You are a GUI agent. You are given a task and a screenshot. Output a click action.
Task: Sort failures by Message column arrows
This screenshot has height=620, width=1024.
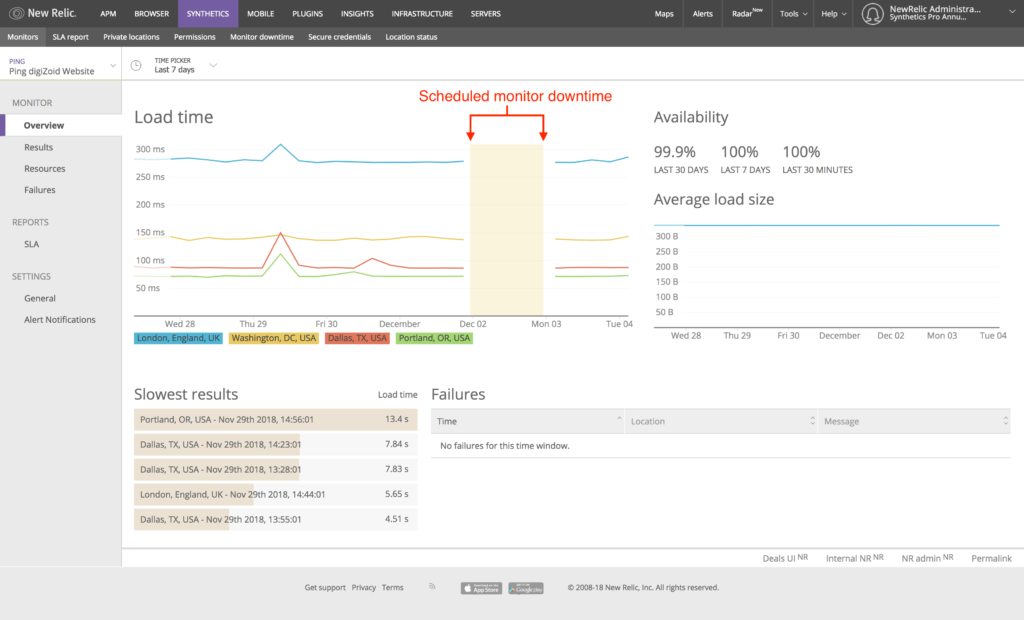coord(1006,421)
